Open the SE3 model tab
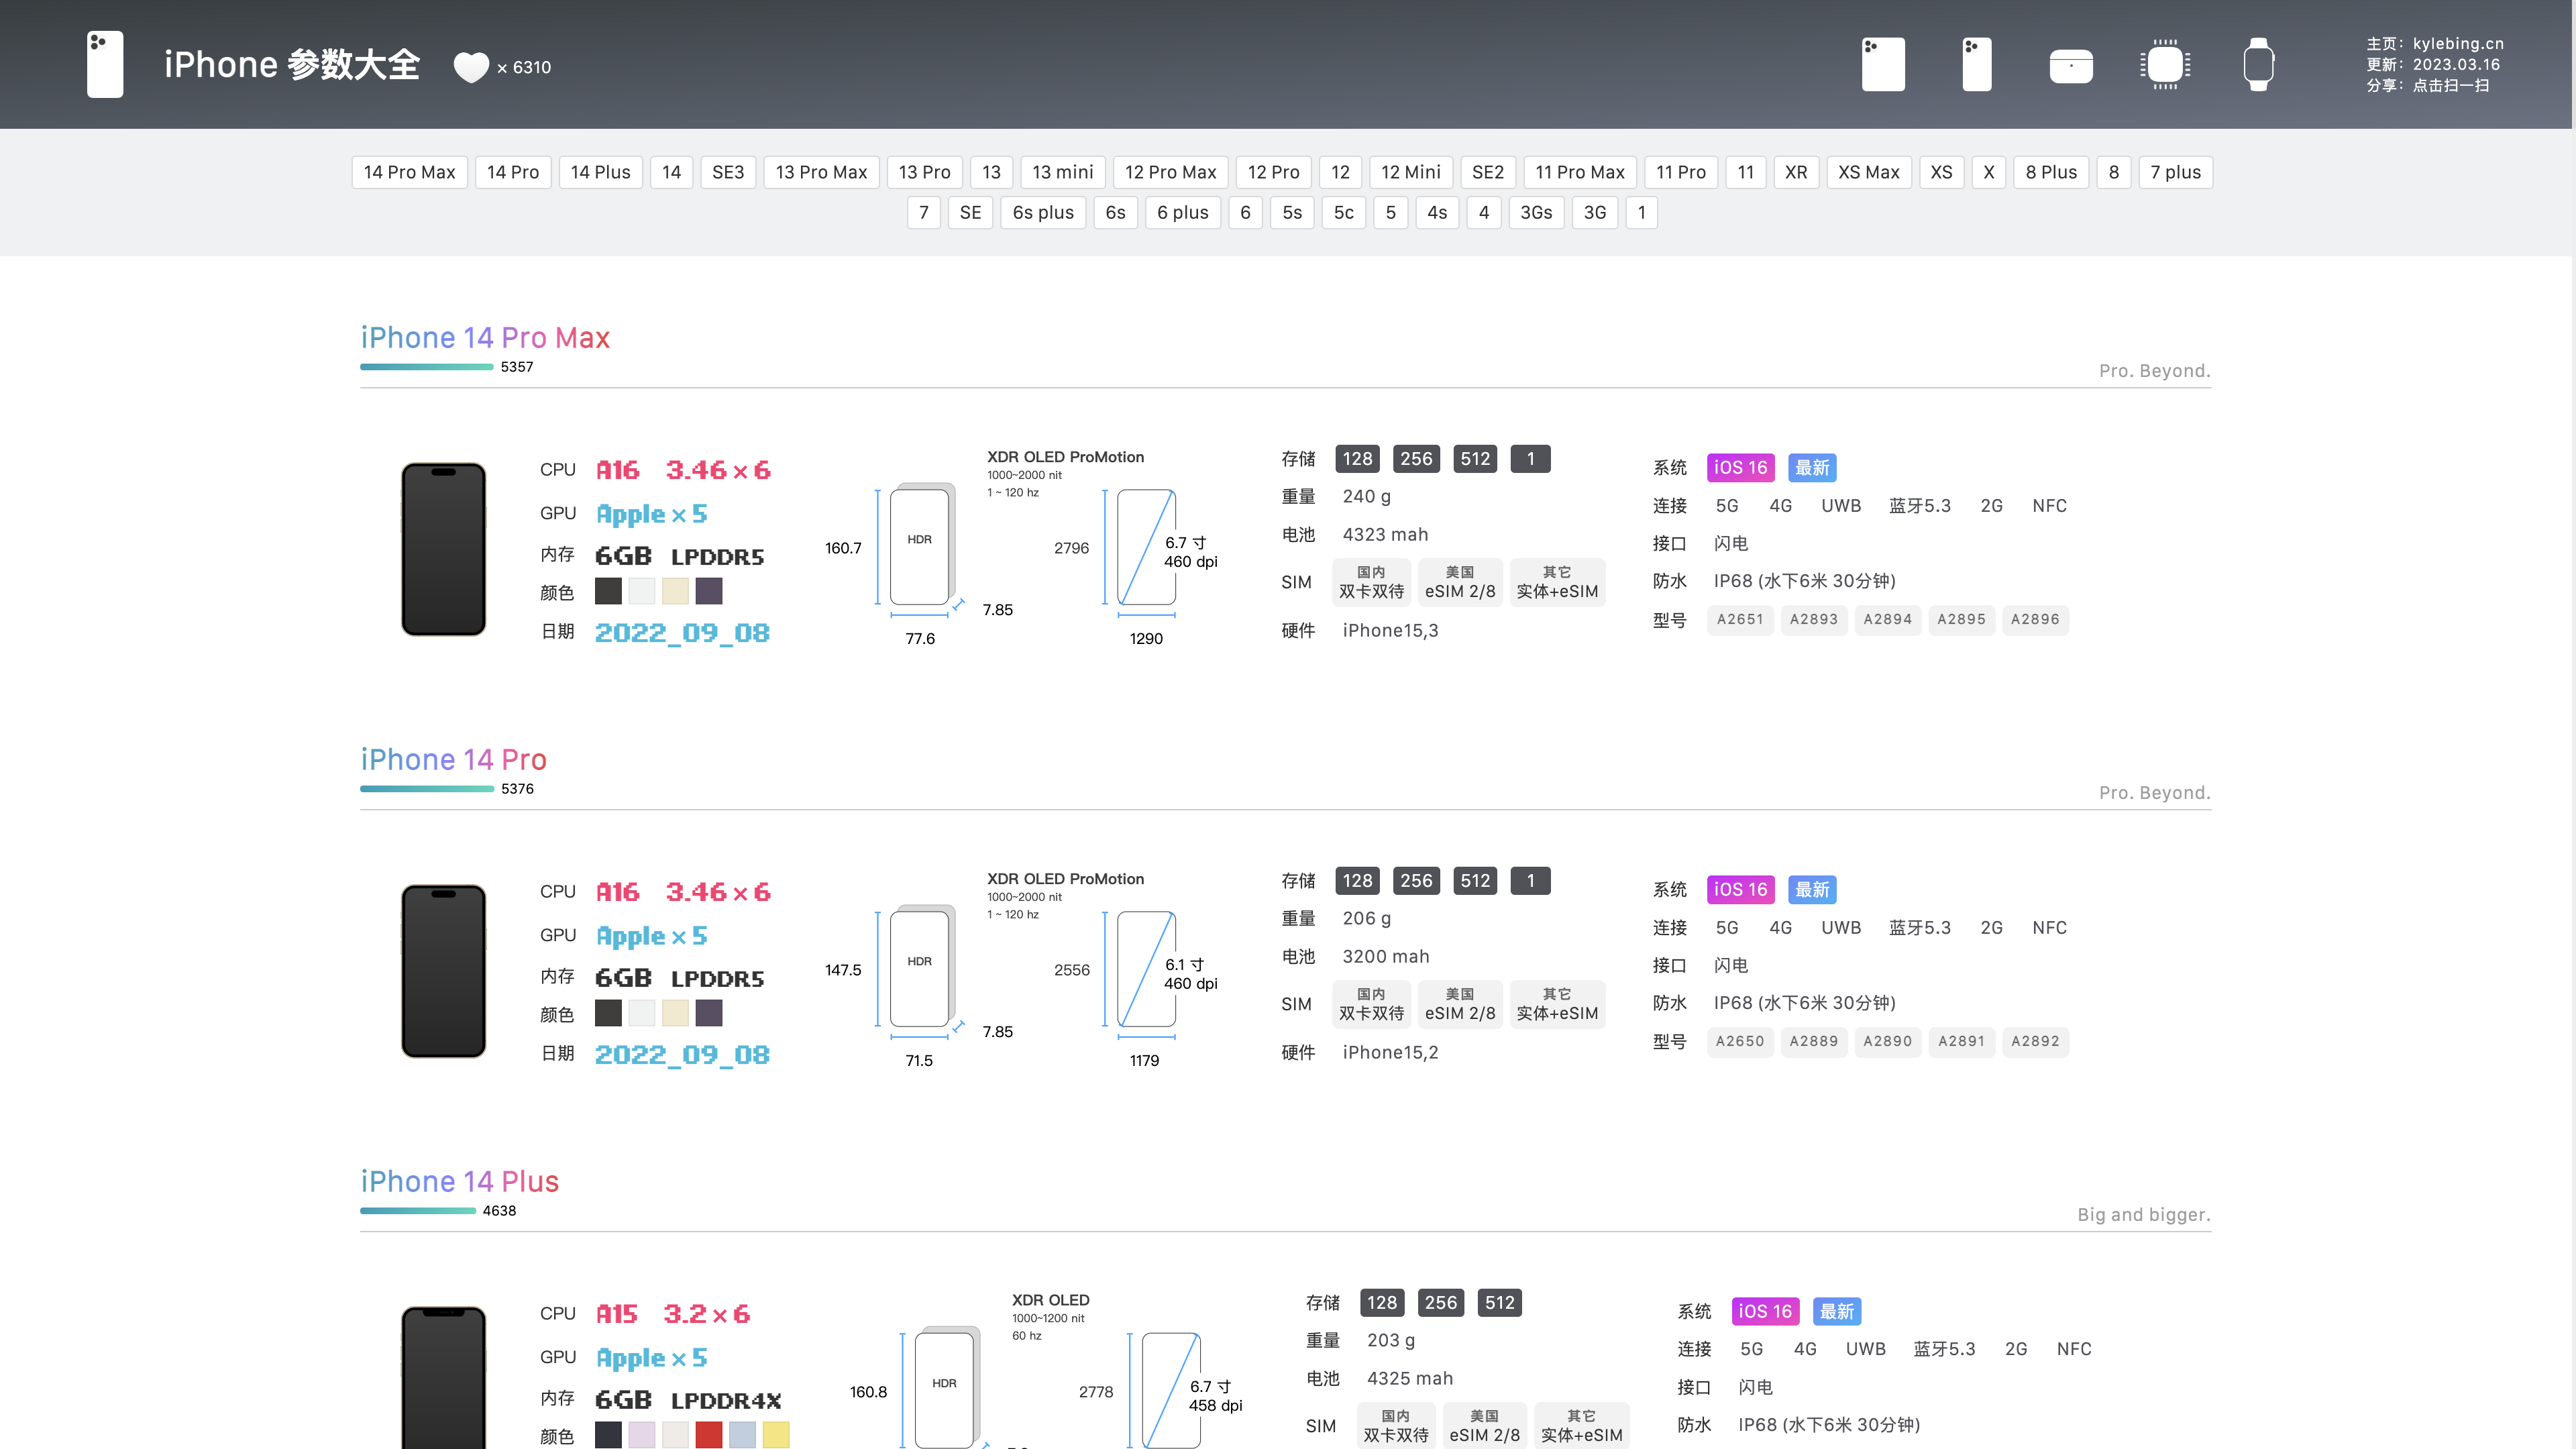2576x1449 pixels. coord(728,172)
